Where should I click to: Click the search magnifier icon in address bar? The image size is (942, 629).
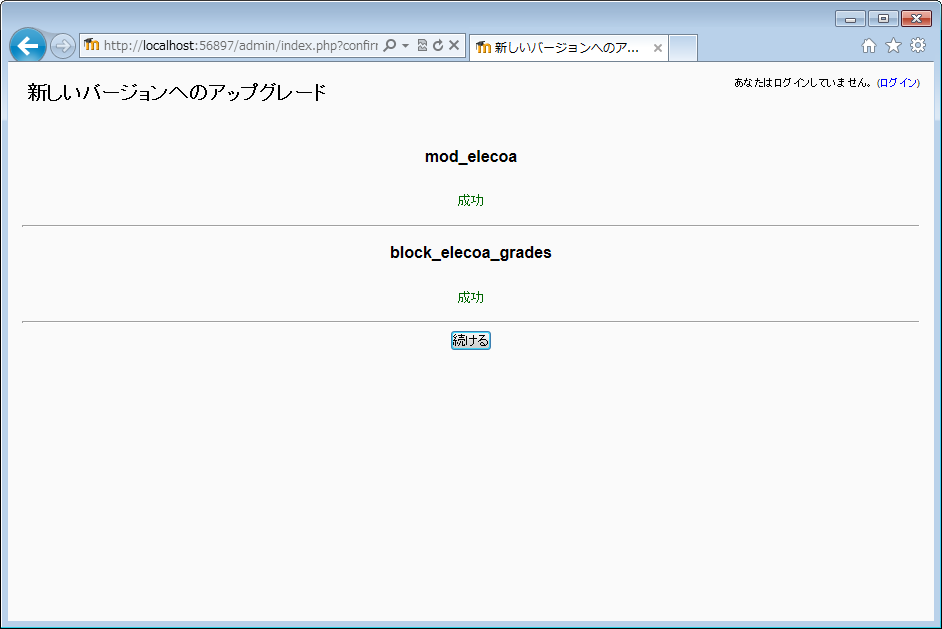(x=390, y=46)
